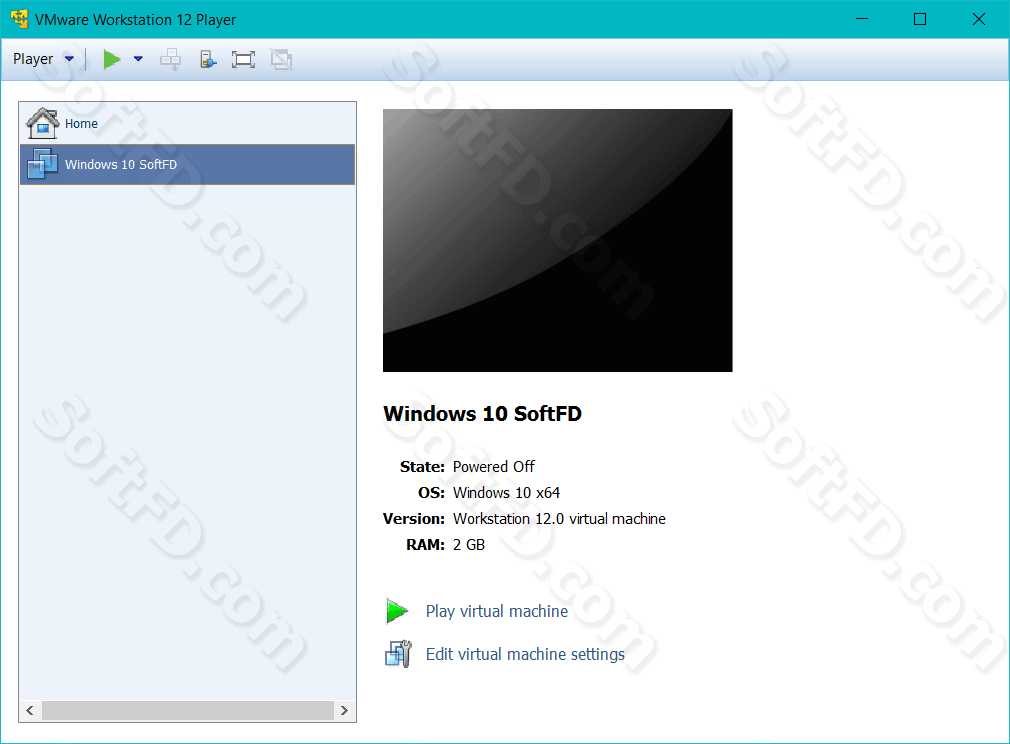Click the library scrollbar left arrow

30,711
